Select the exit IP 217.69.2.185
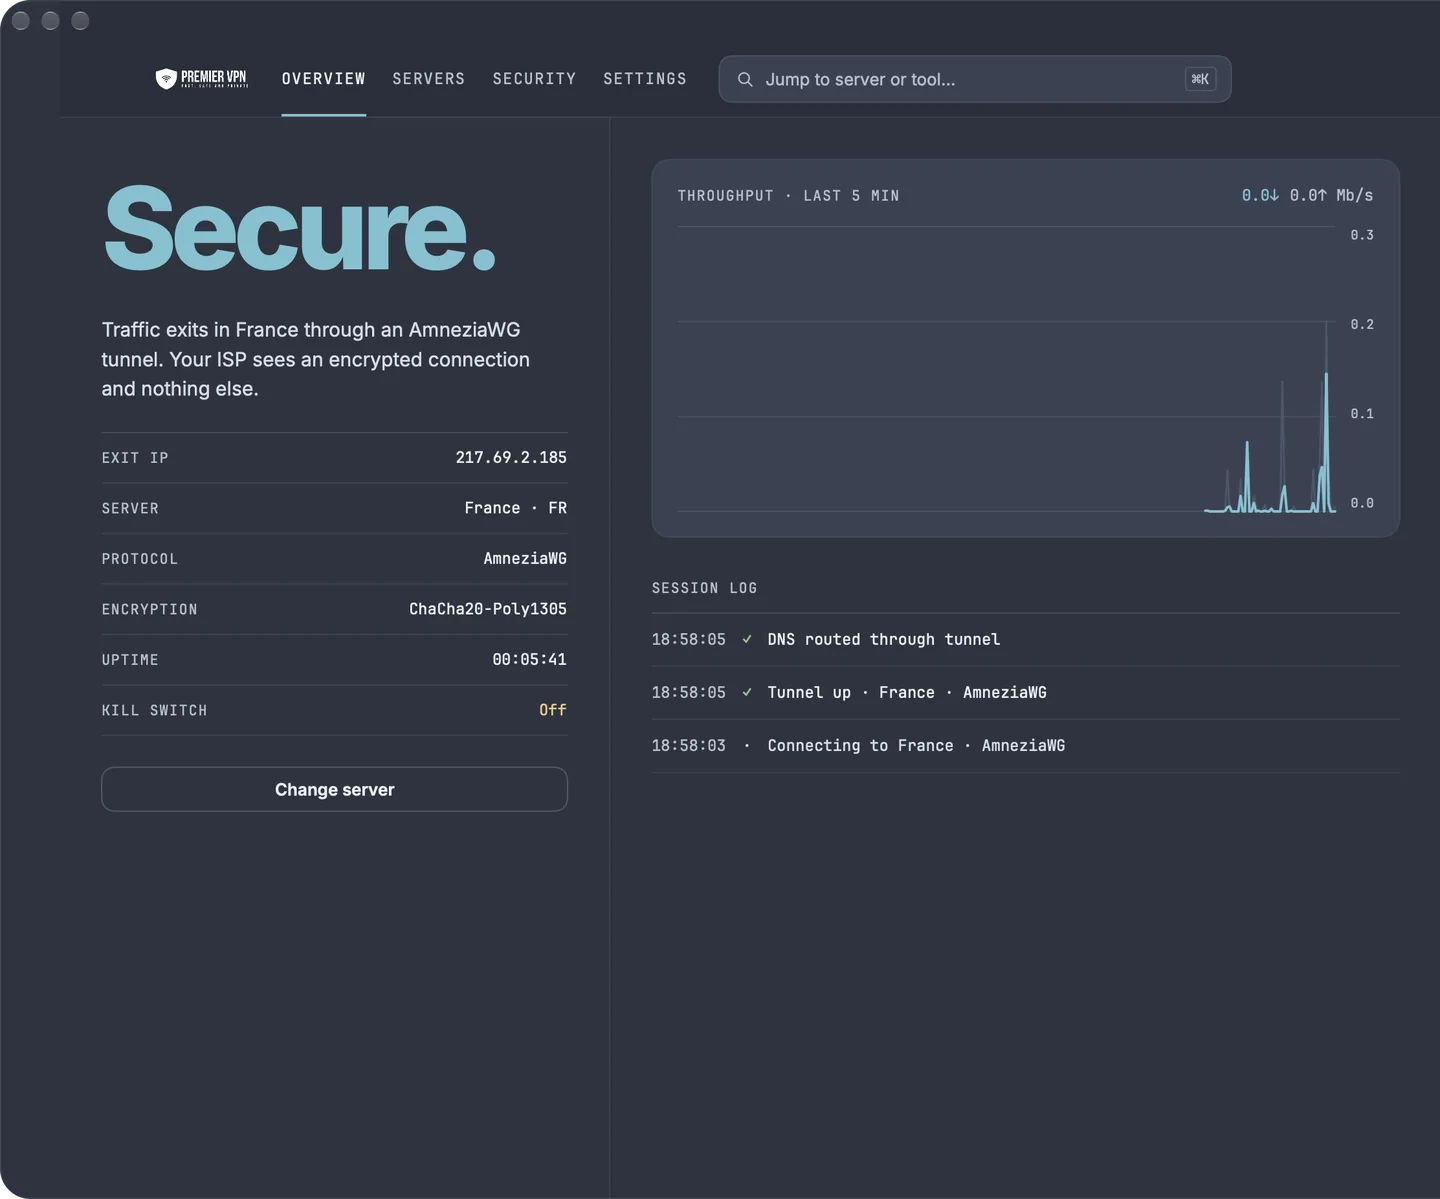Image resolution: width=1440 pixels, height=1199 pixels. [511, 458]
